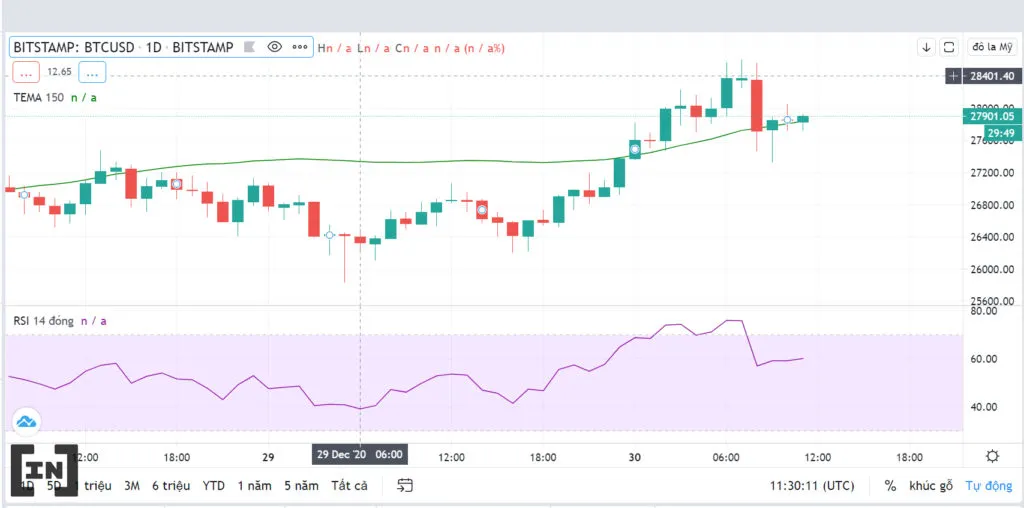Viewport: 1024px width, 508px height.
Task: Click the 1 năm range button
Action: [x=254, y=485]
